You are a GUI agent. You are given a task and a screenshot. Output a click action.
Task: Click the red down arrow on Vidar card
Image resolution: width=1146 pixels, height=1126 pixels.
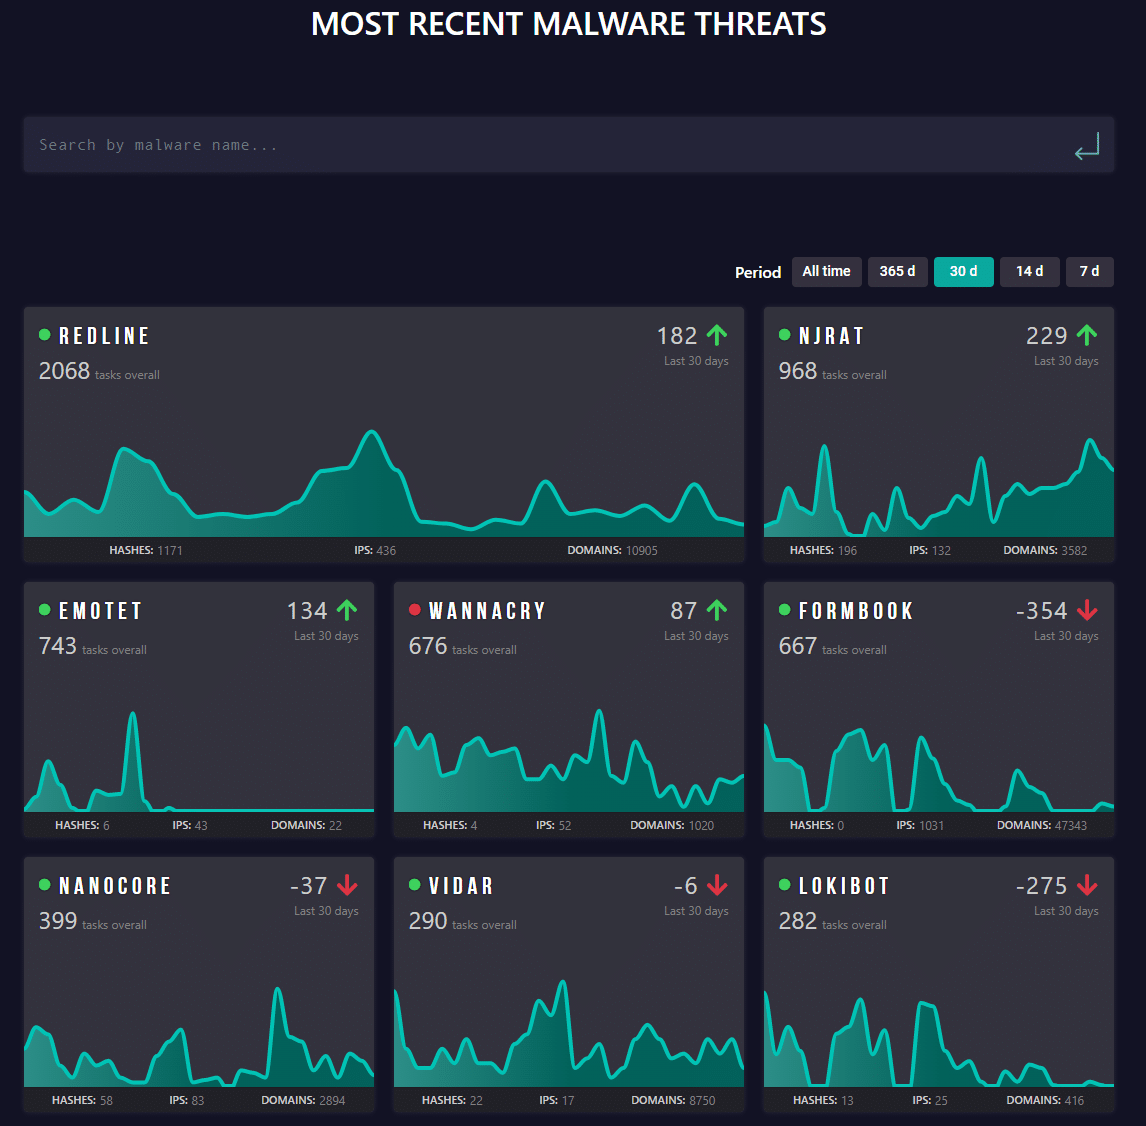click(x=717, y=885)
